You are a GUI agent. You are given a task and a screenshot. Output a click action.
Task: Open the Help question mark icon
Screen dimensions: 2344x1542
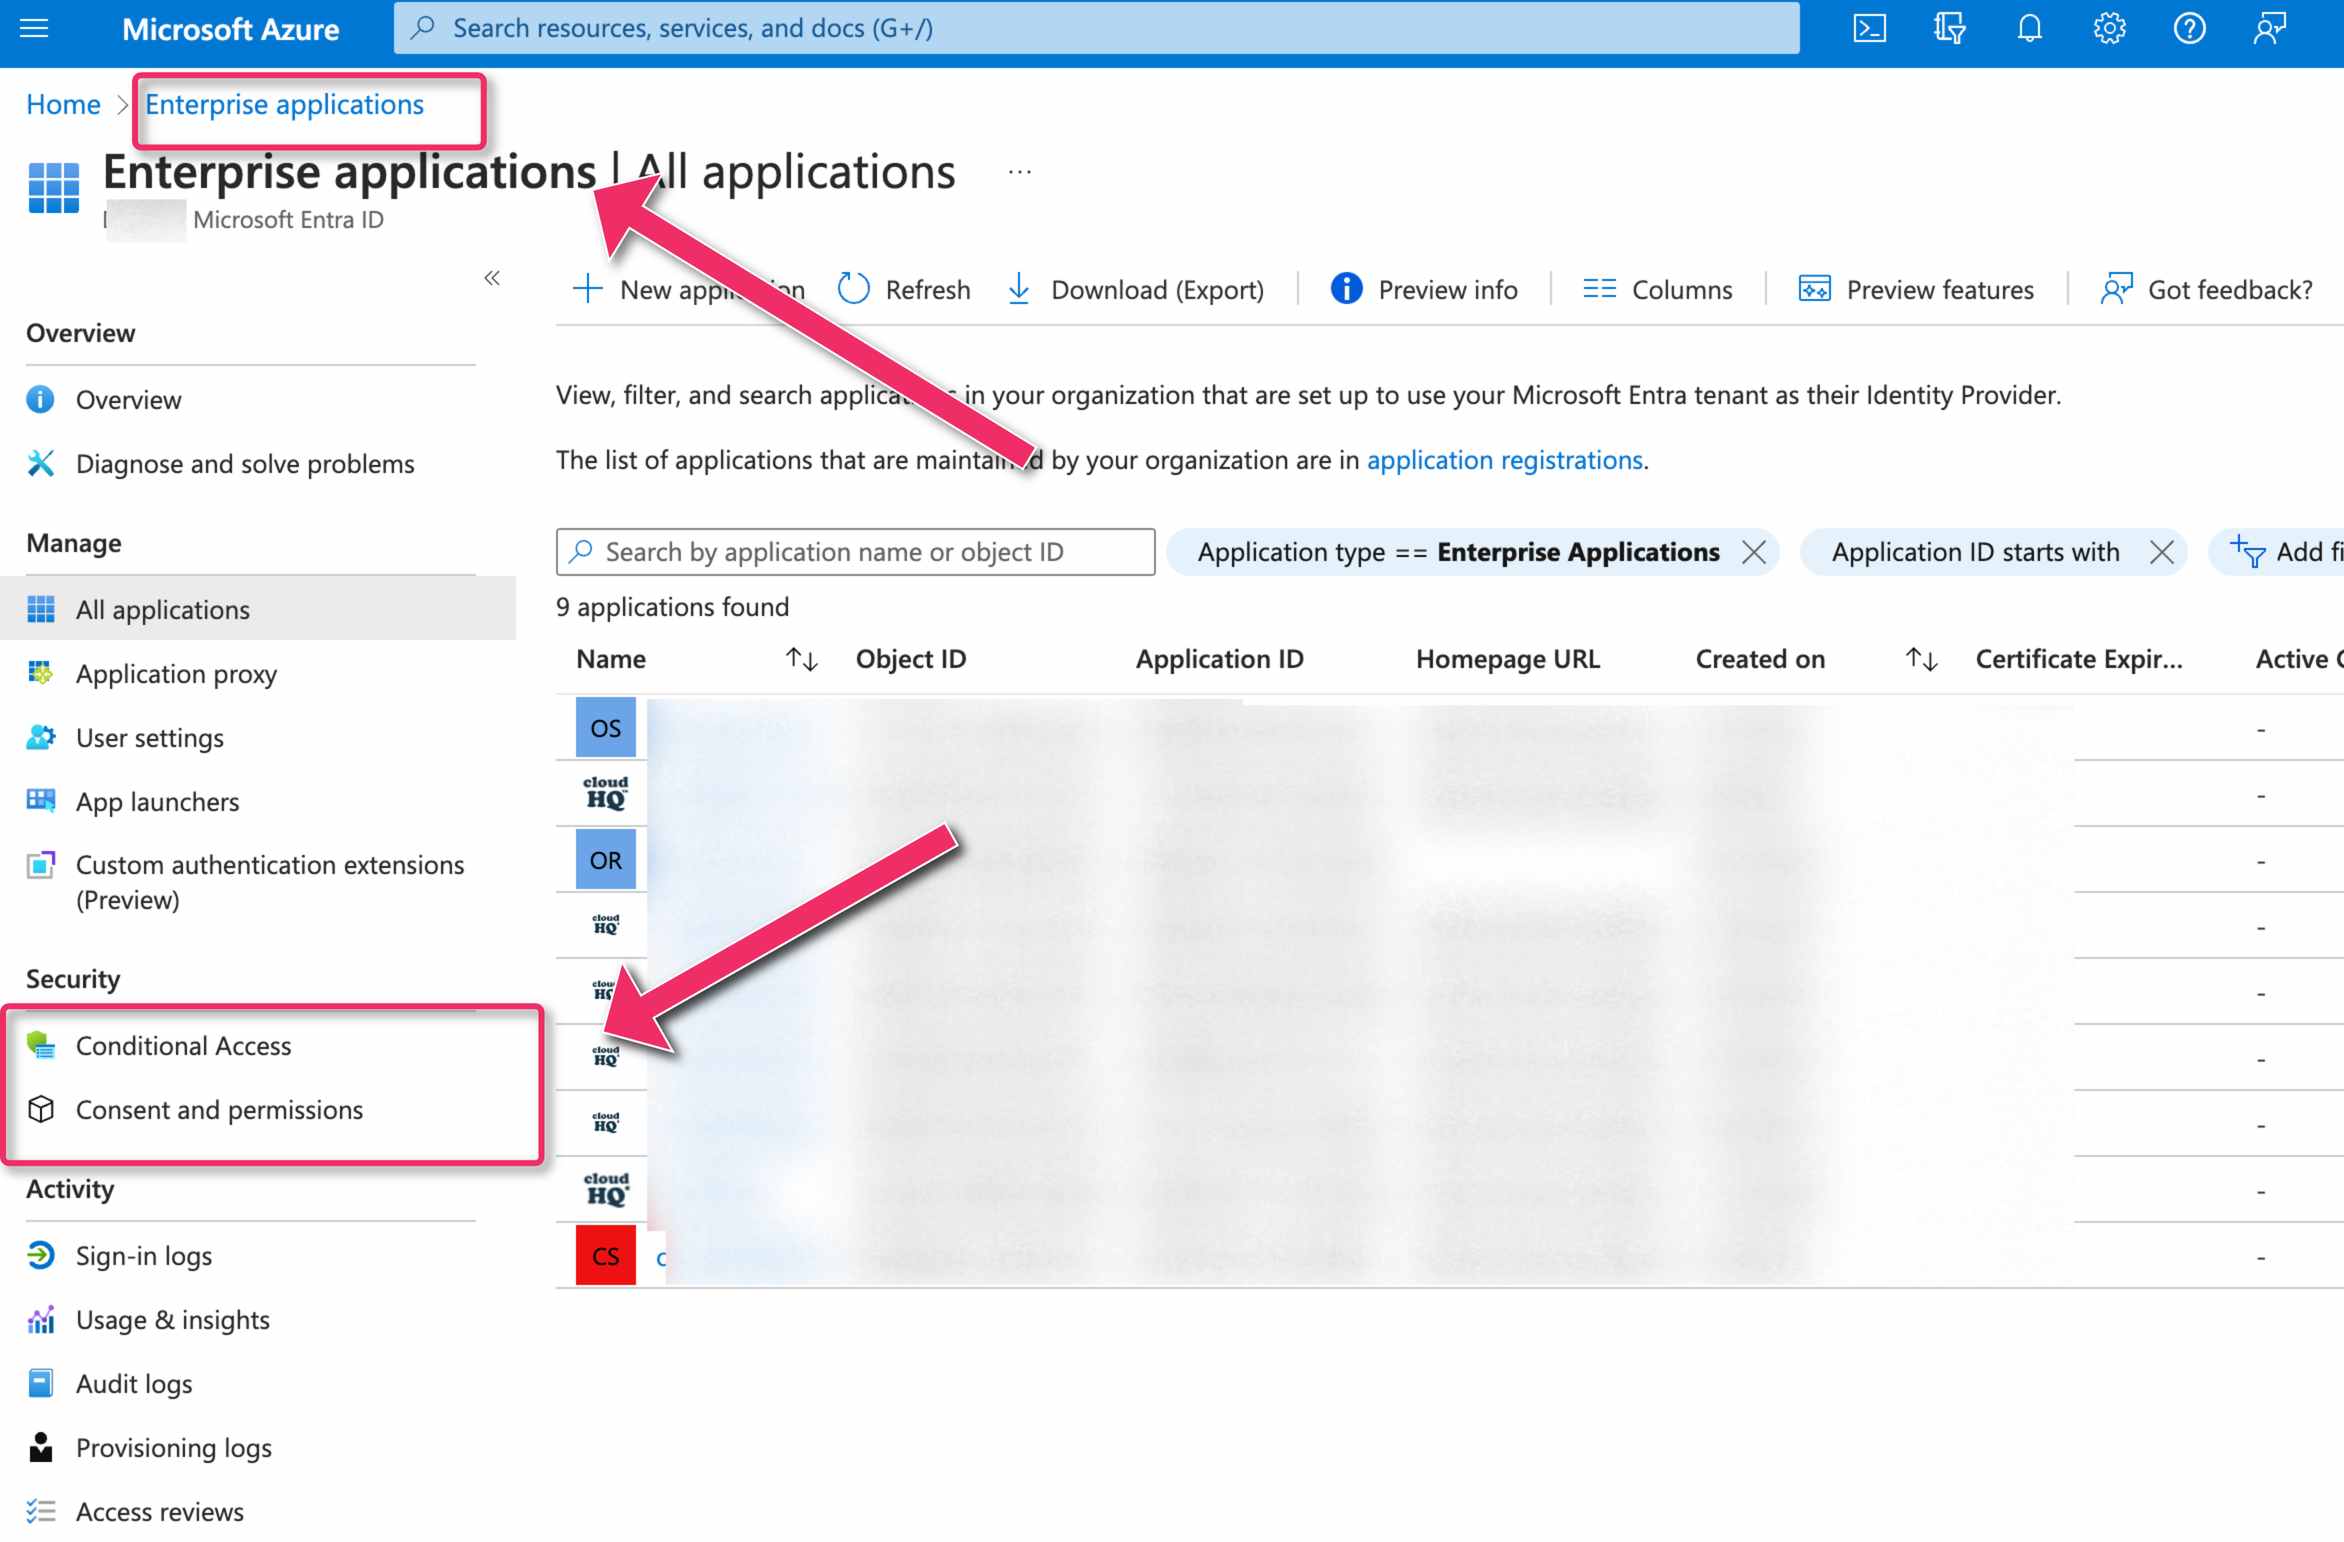click(2189, 28)
